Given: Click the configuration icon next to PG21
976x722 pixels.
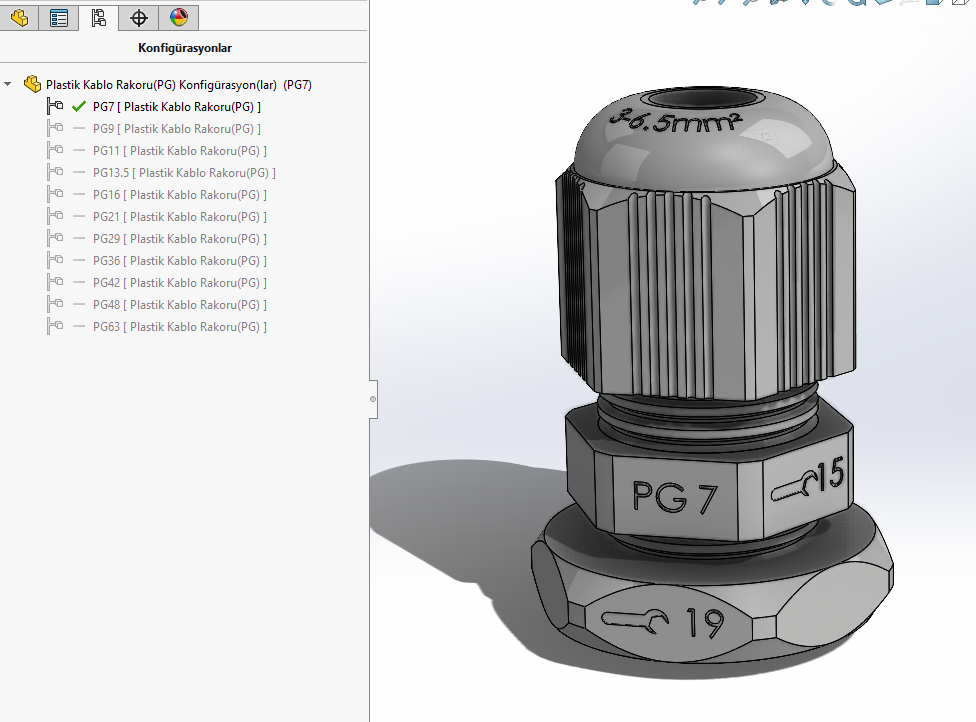Looking at the screenshot, I should [x=55, y=216].
